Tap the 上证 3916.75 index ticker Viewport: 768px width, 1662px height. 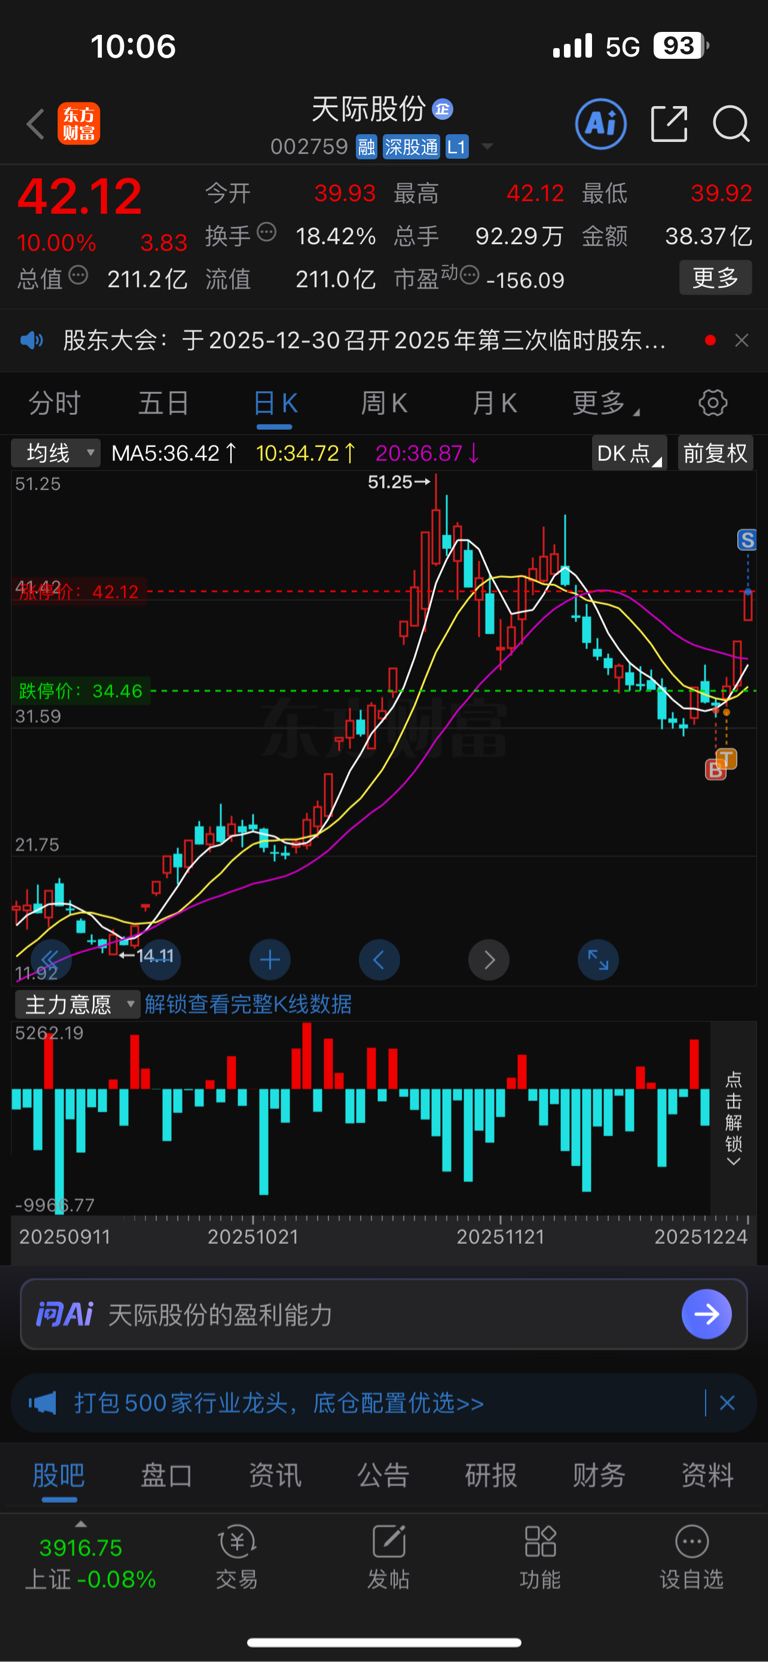pyautogui.click(x=90, y=1563)
